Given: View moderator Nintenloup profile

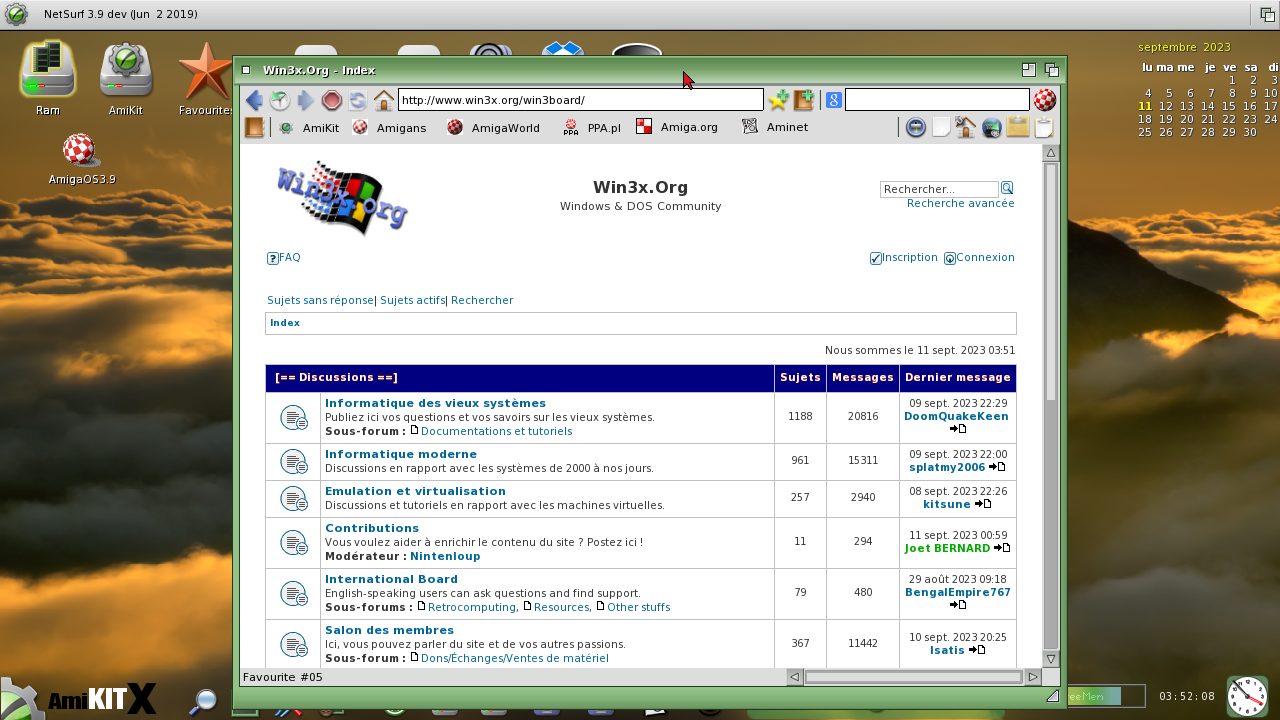Looking at the screenshot, I should coord(445,556).
